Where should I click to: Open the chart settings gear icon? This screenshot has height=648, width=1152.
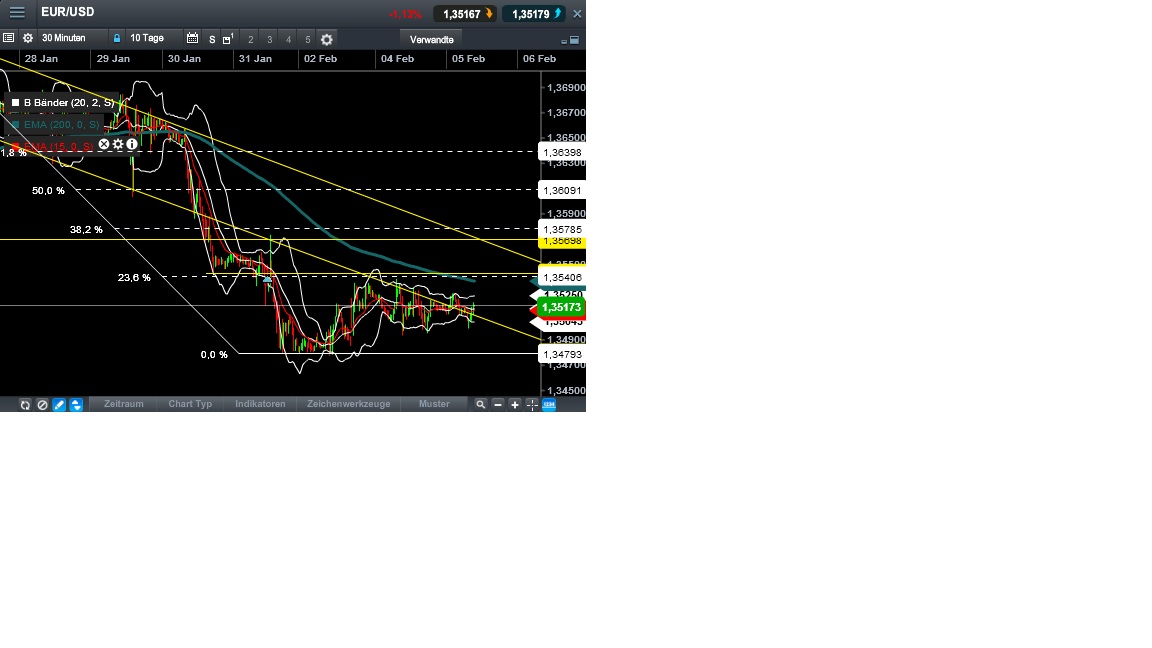click(28, 38)
